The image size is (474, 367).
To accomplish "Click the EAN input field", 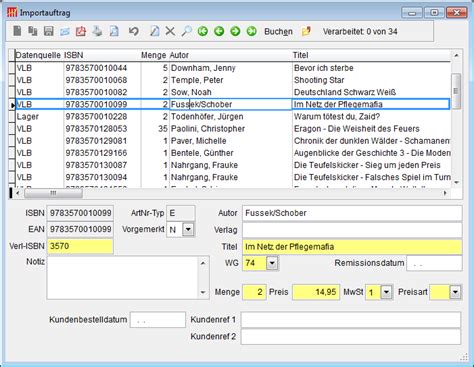I will pyautogui.click(x=80, y=229).
